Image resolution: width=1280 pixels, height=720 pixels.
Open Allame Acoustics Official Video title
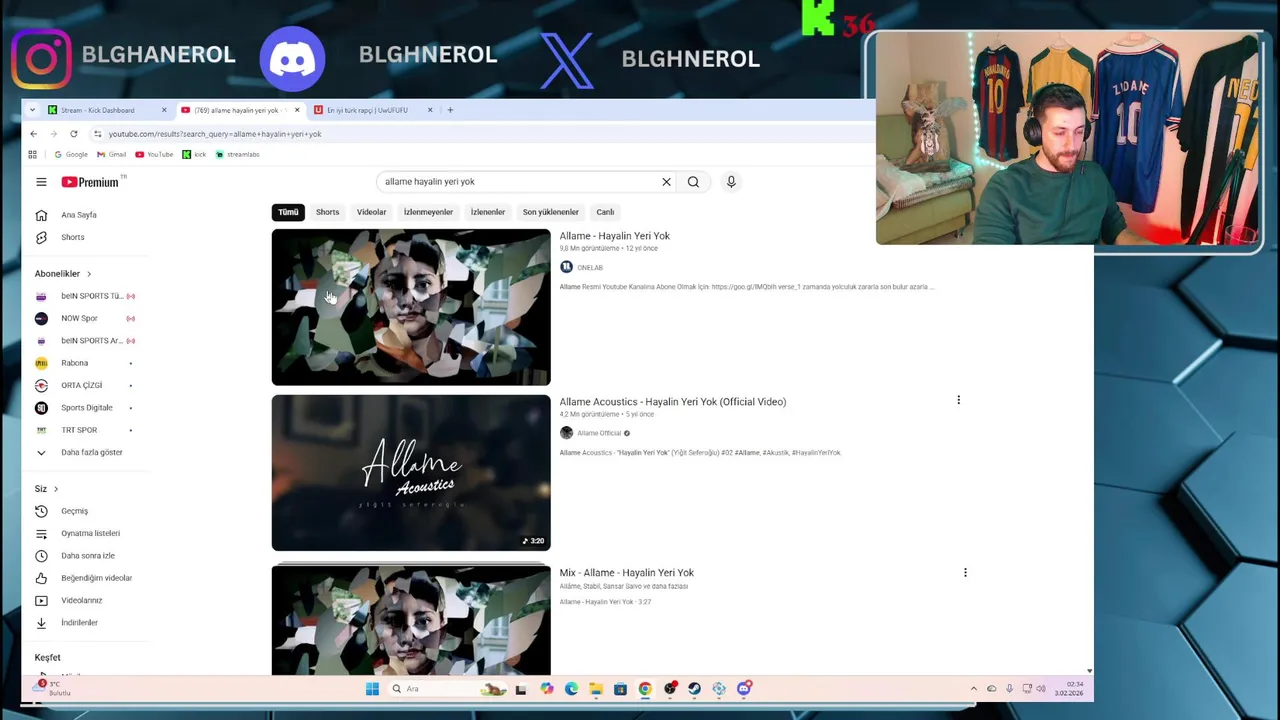click(x=672, y=402)
